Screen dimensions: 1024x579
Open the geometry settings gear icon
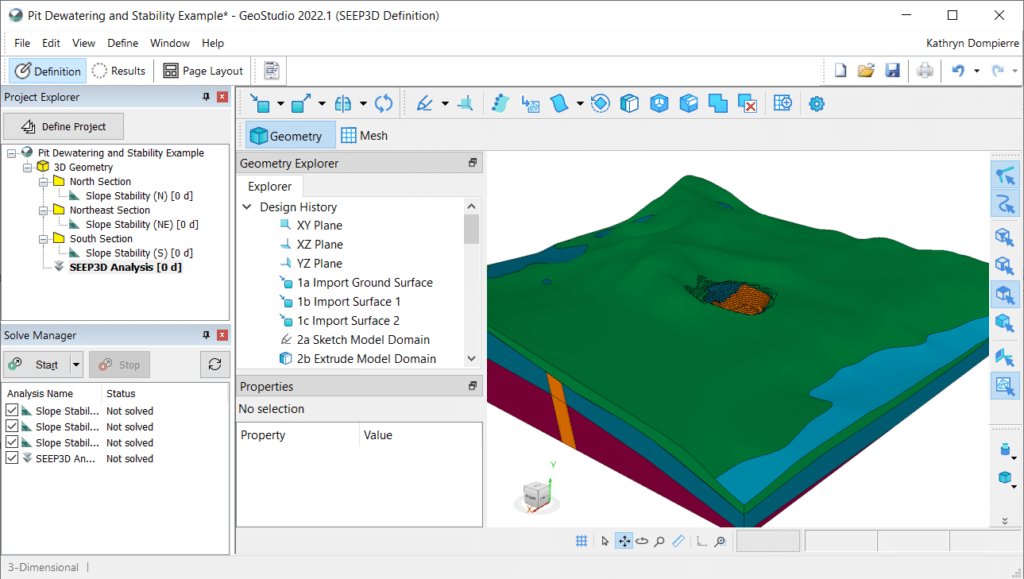816,103
